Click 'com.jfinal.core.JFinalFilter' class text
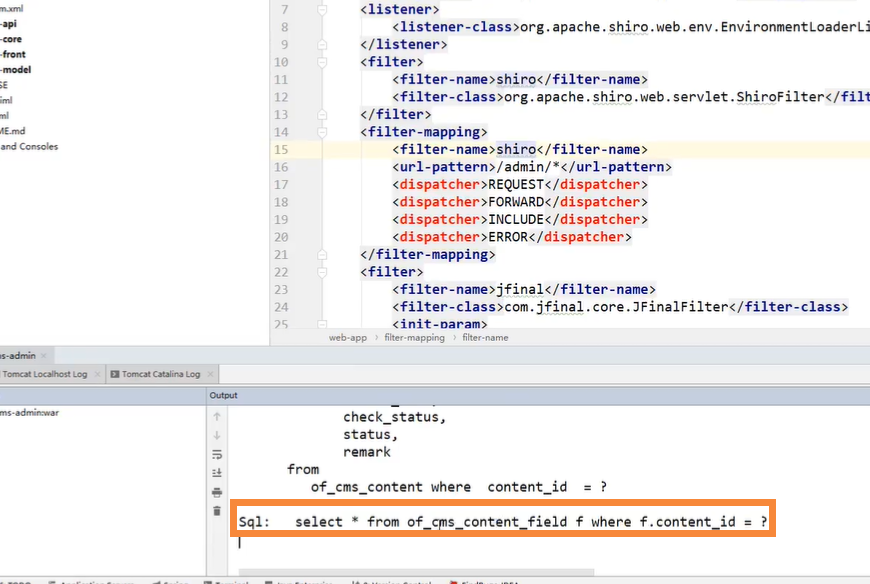Screen dimensions: 870x584 tap(616, 307)
